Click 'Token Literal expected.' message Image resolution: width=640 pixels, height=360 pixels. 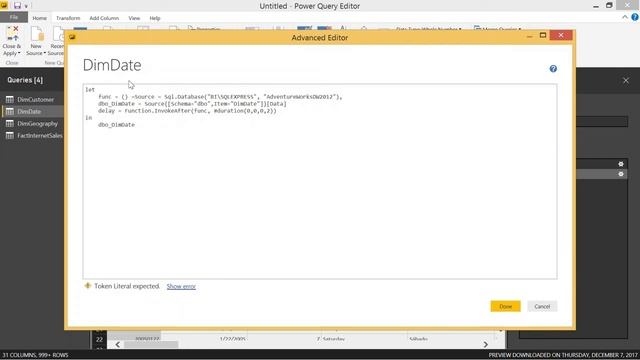coord(127,286)
